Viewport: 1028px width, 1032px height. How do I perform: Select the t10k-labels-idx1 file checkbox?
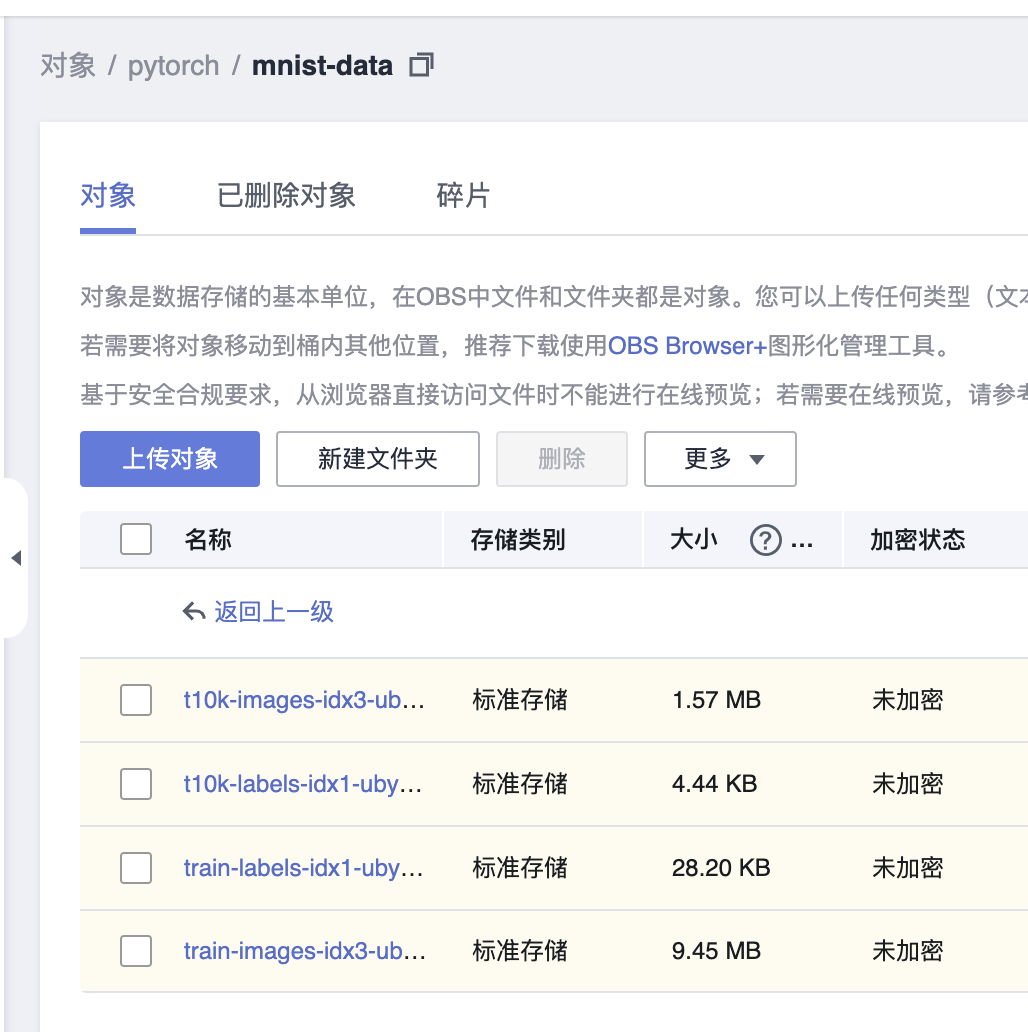(136, 784)
